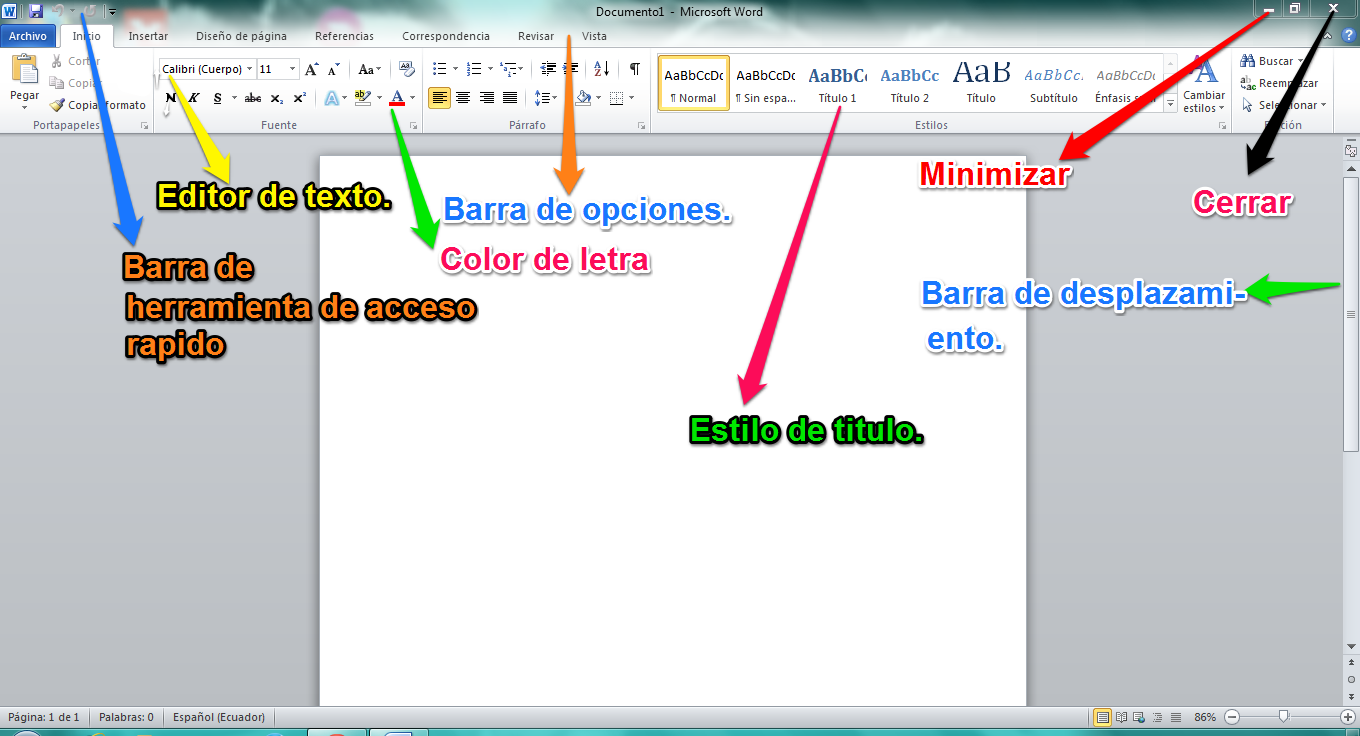
Task: Apply underline with Subrayado icon
Action: tap(216, 97)
